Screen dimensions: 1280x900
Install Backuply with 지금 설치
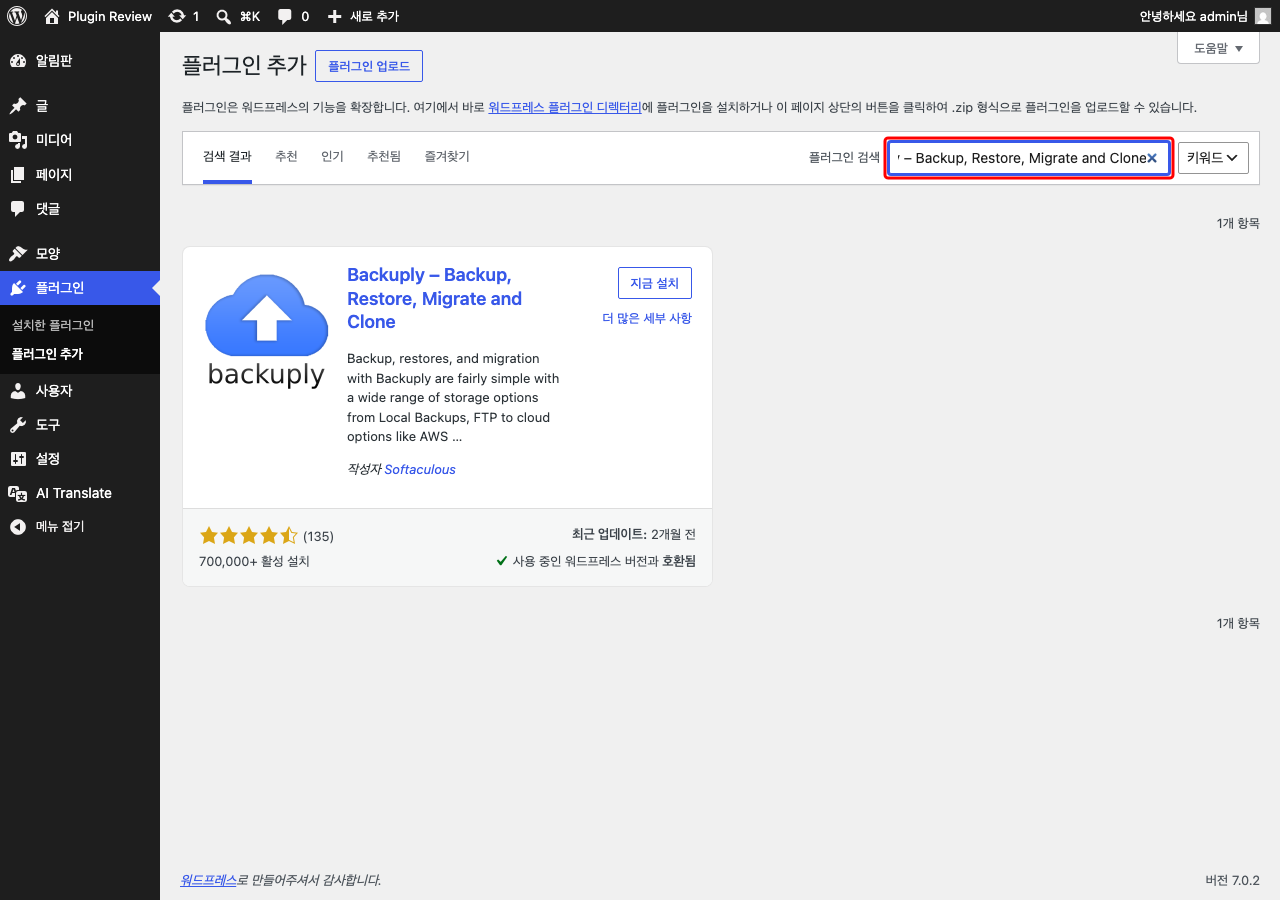pos(655,283)
